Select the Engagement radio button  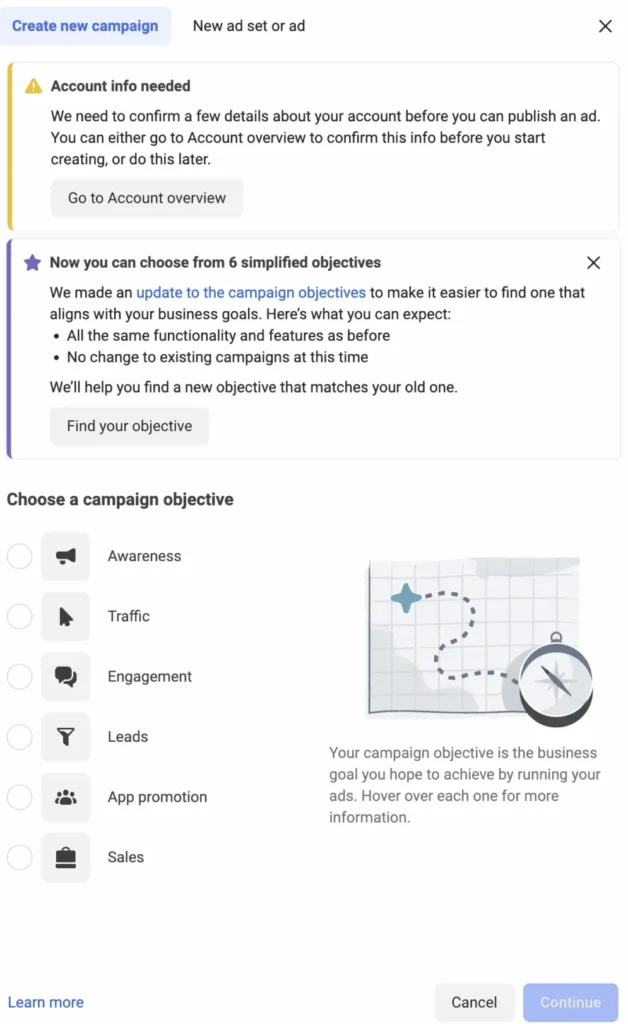(x=19, y=676)
